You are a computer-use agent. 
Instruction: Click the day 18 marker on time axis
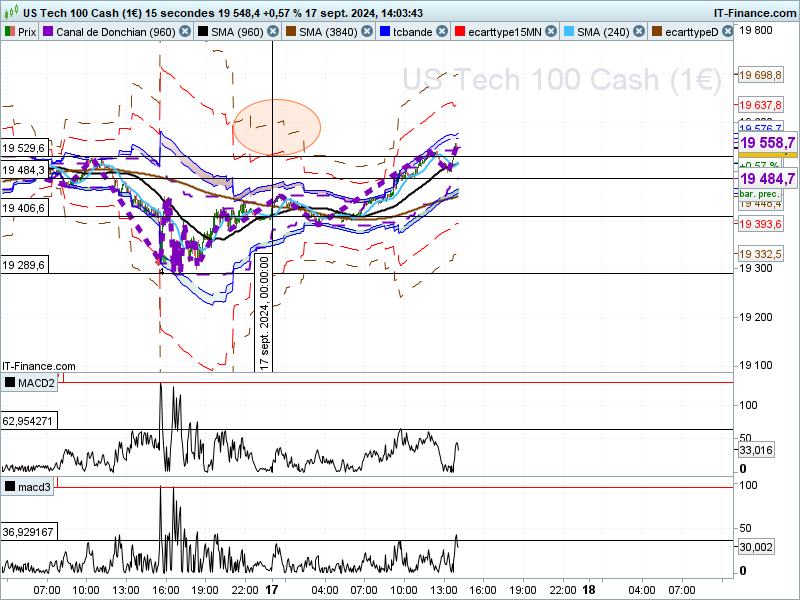point(589,590)
